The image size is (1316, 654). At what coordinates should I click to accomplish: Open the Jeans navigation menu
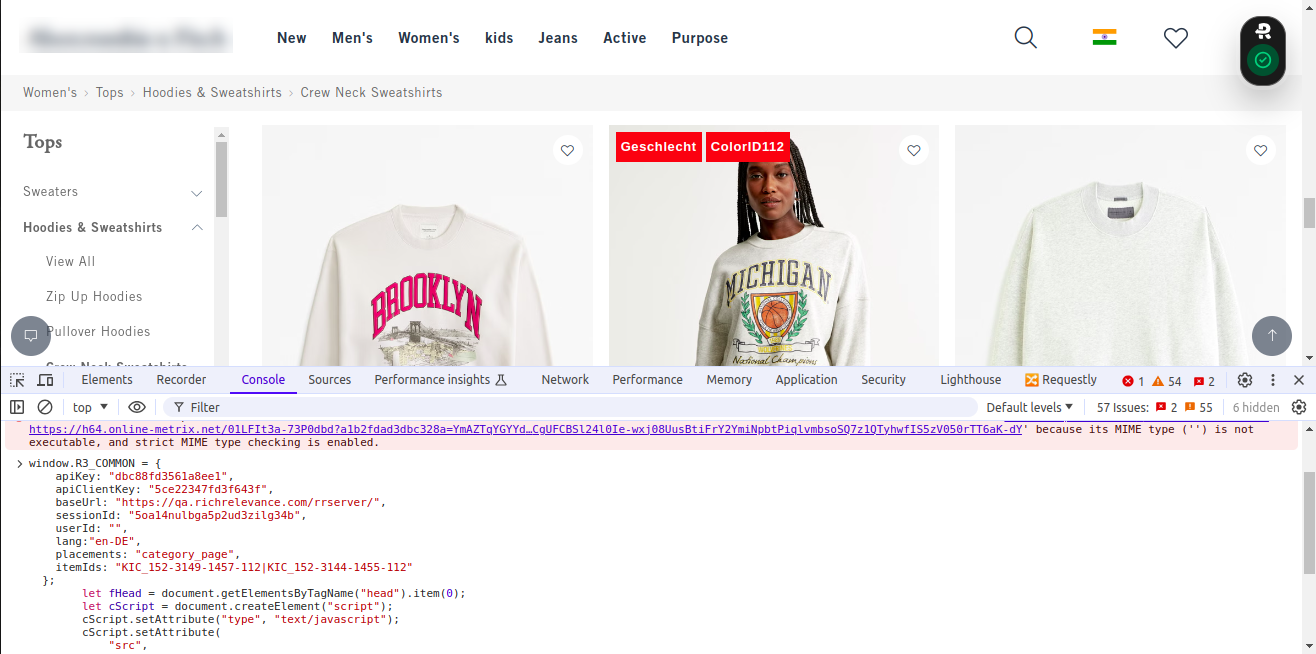(558, 38)
